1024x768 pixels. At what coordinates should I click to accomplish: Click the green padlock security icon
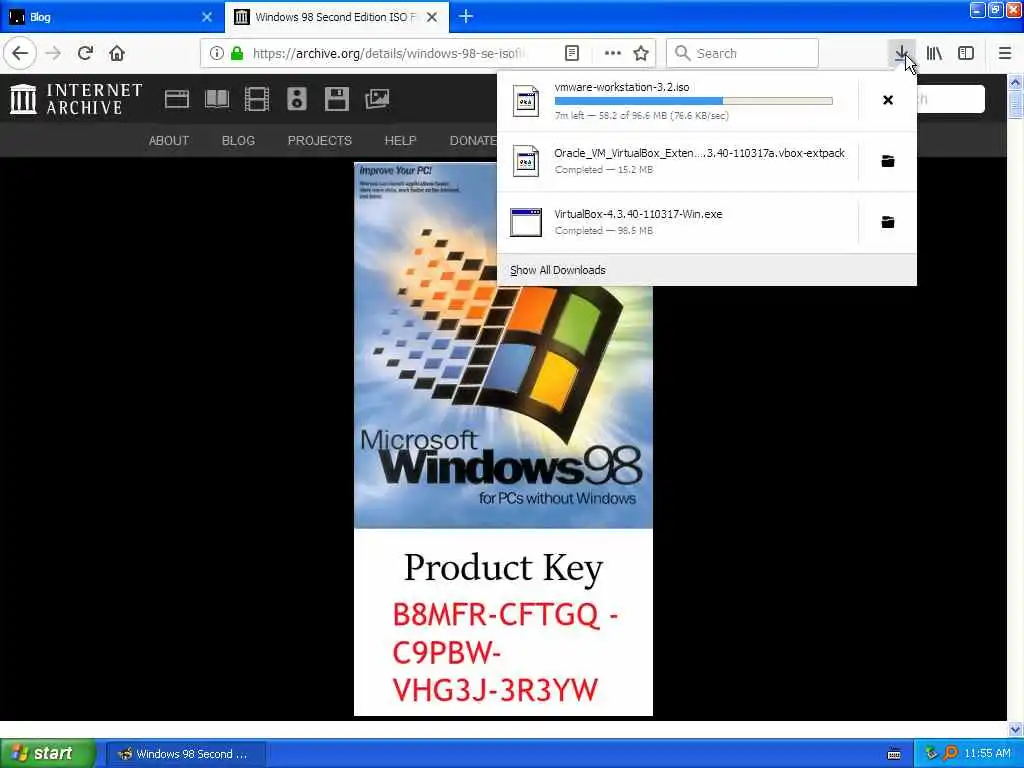point(237,53)
